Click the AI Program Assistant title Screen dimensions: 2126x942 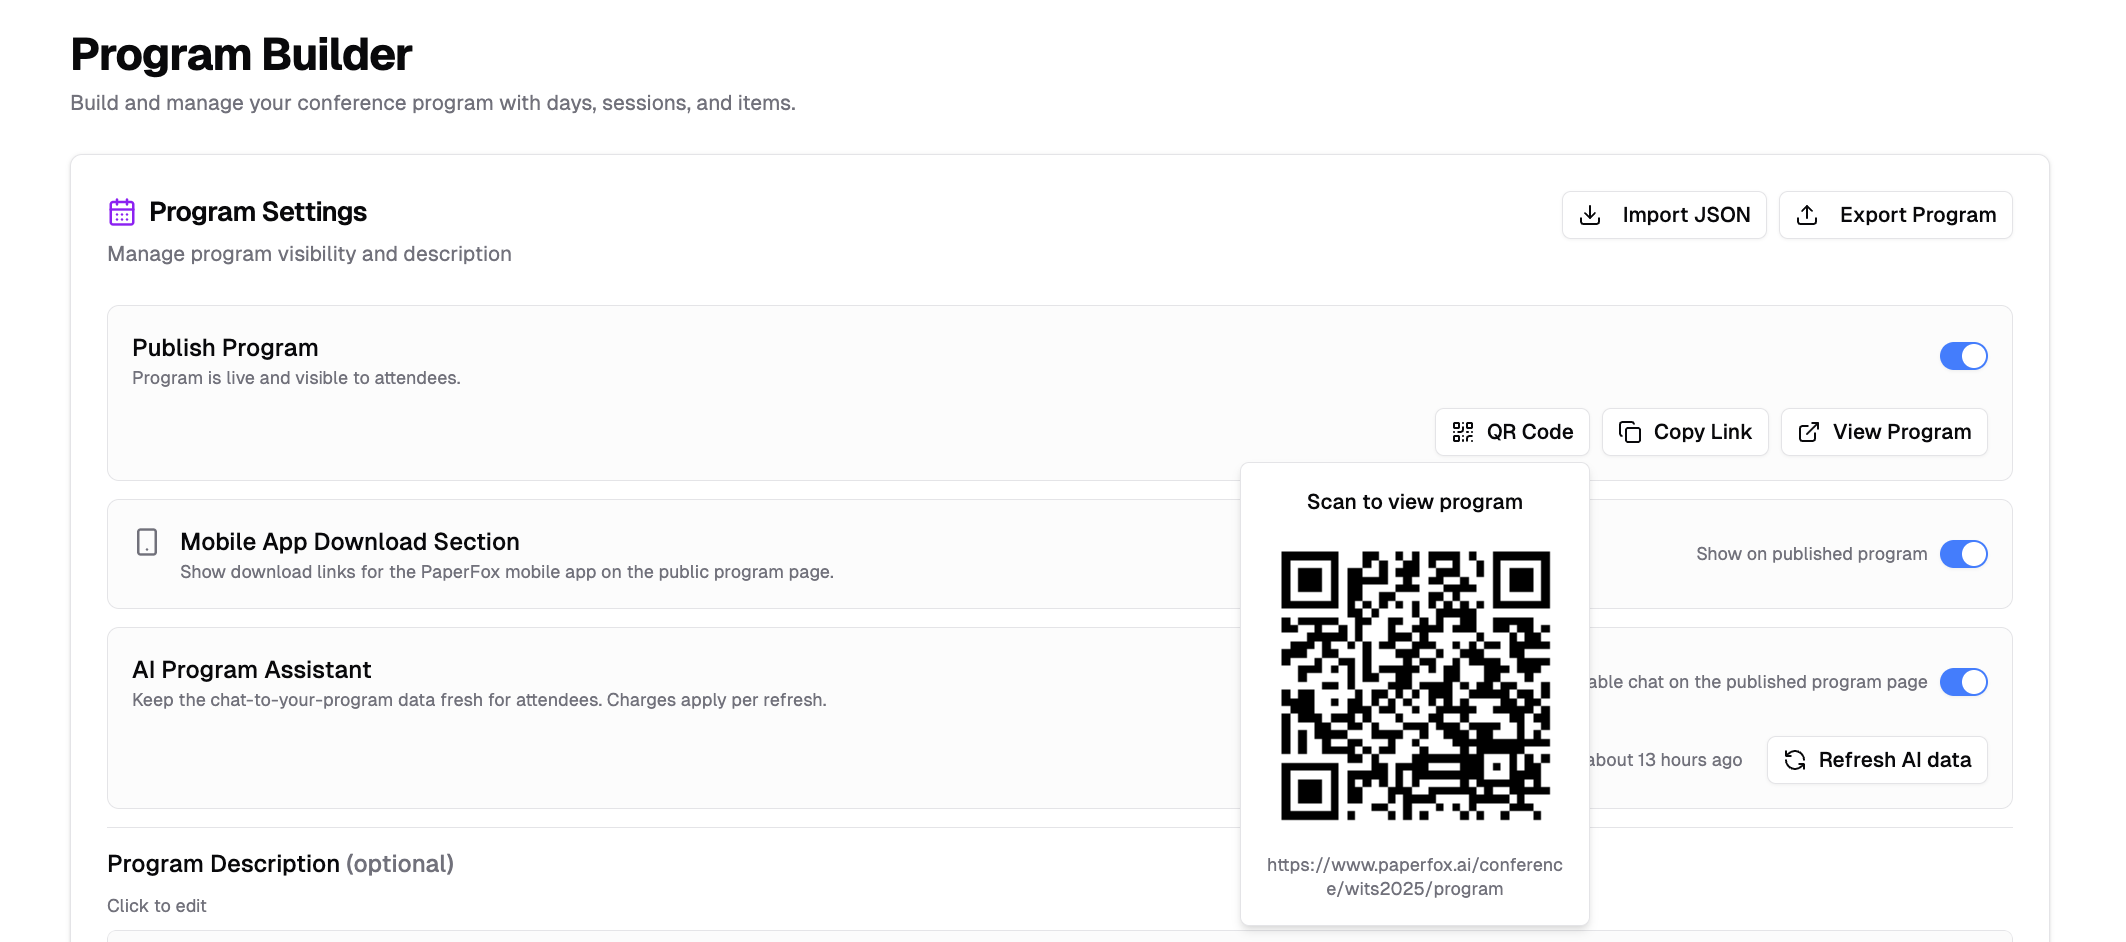(x=251, y=670)
